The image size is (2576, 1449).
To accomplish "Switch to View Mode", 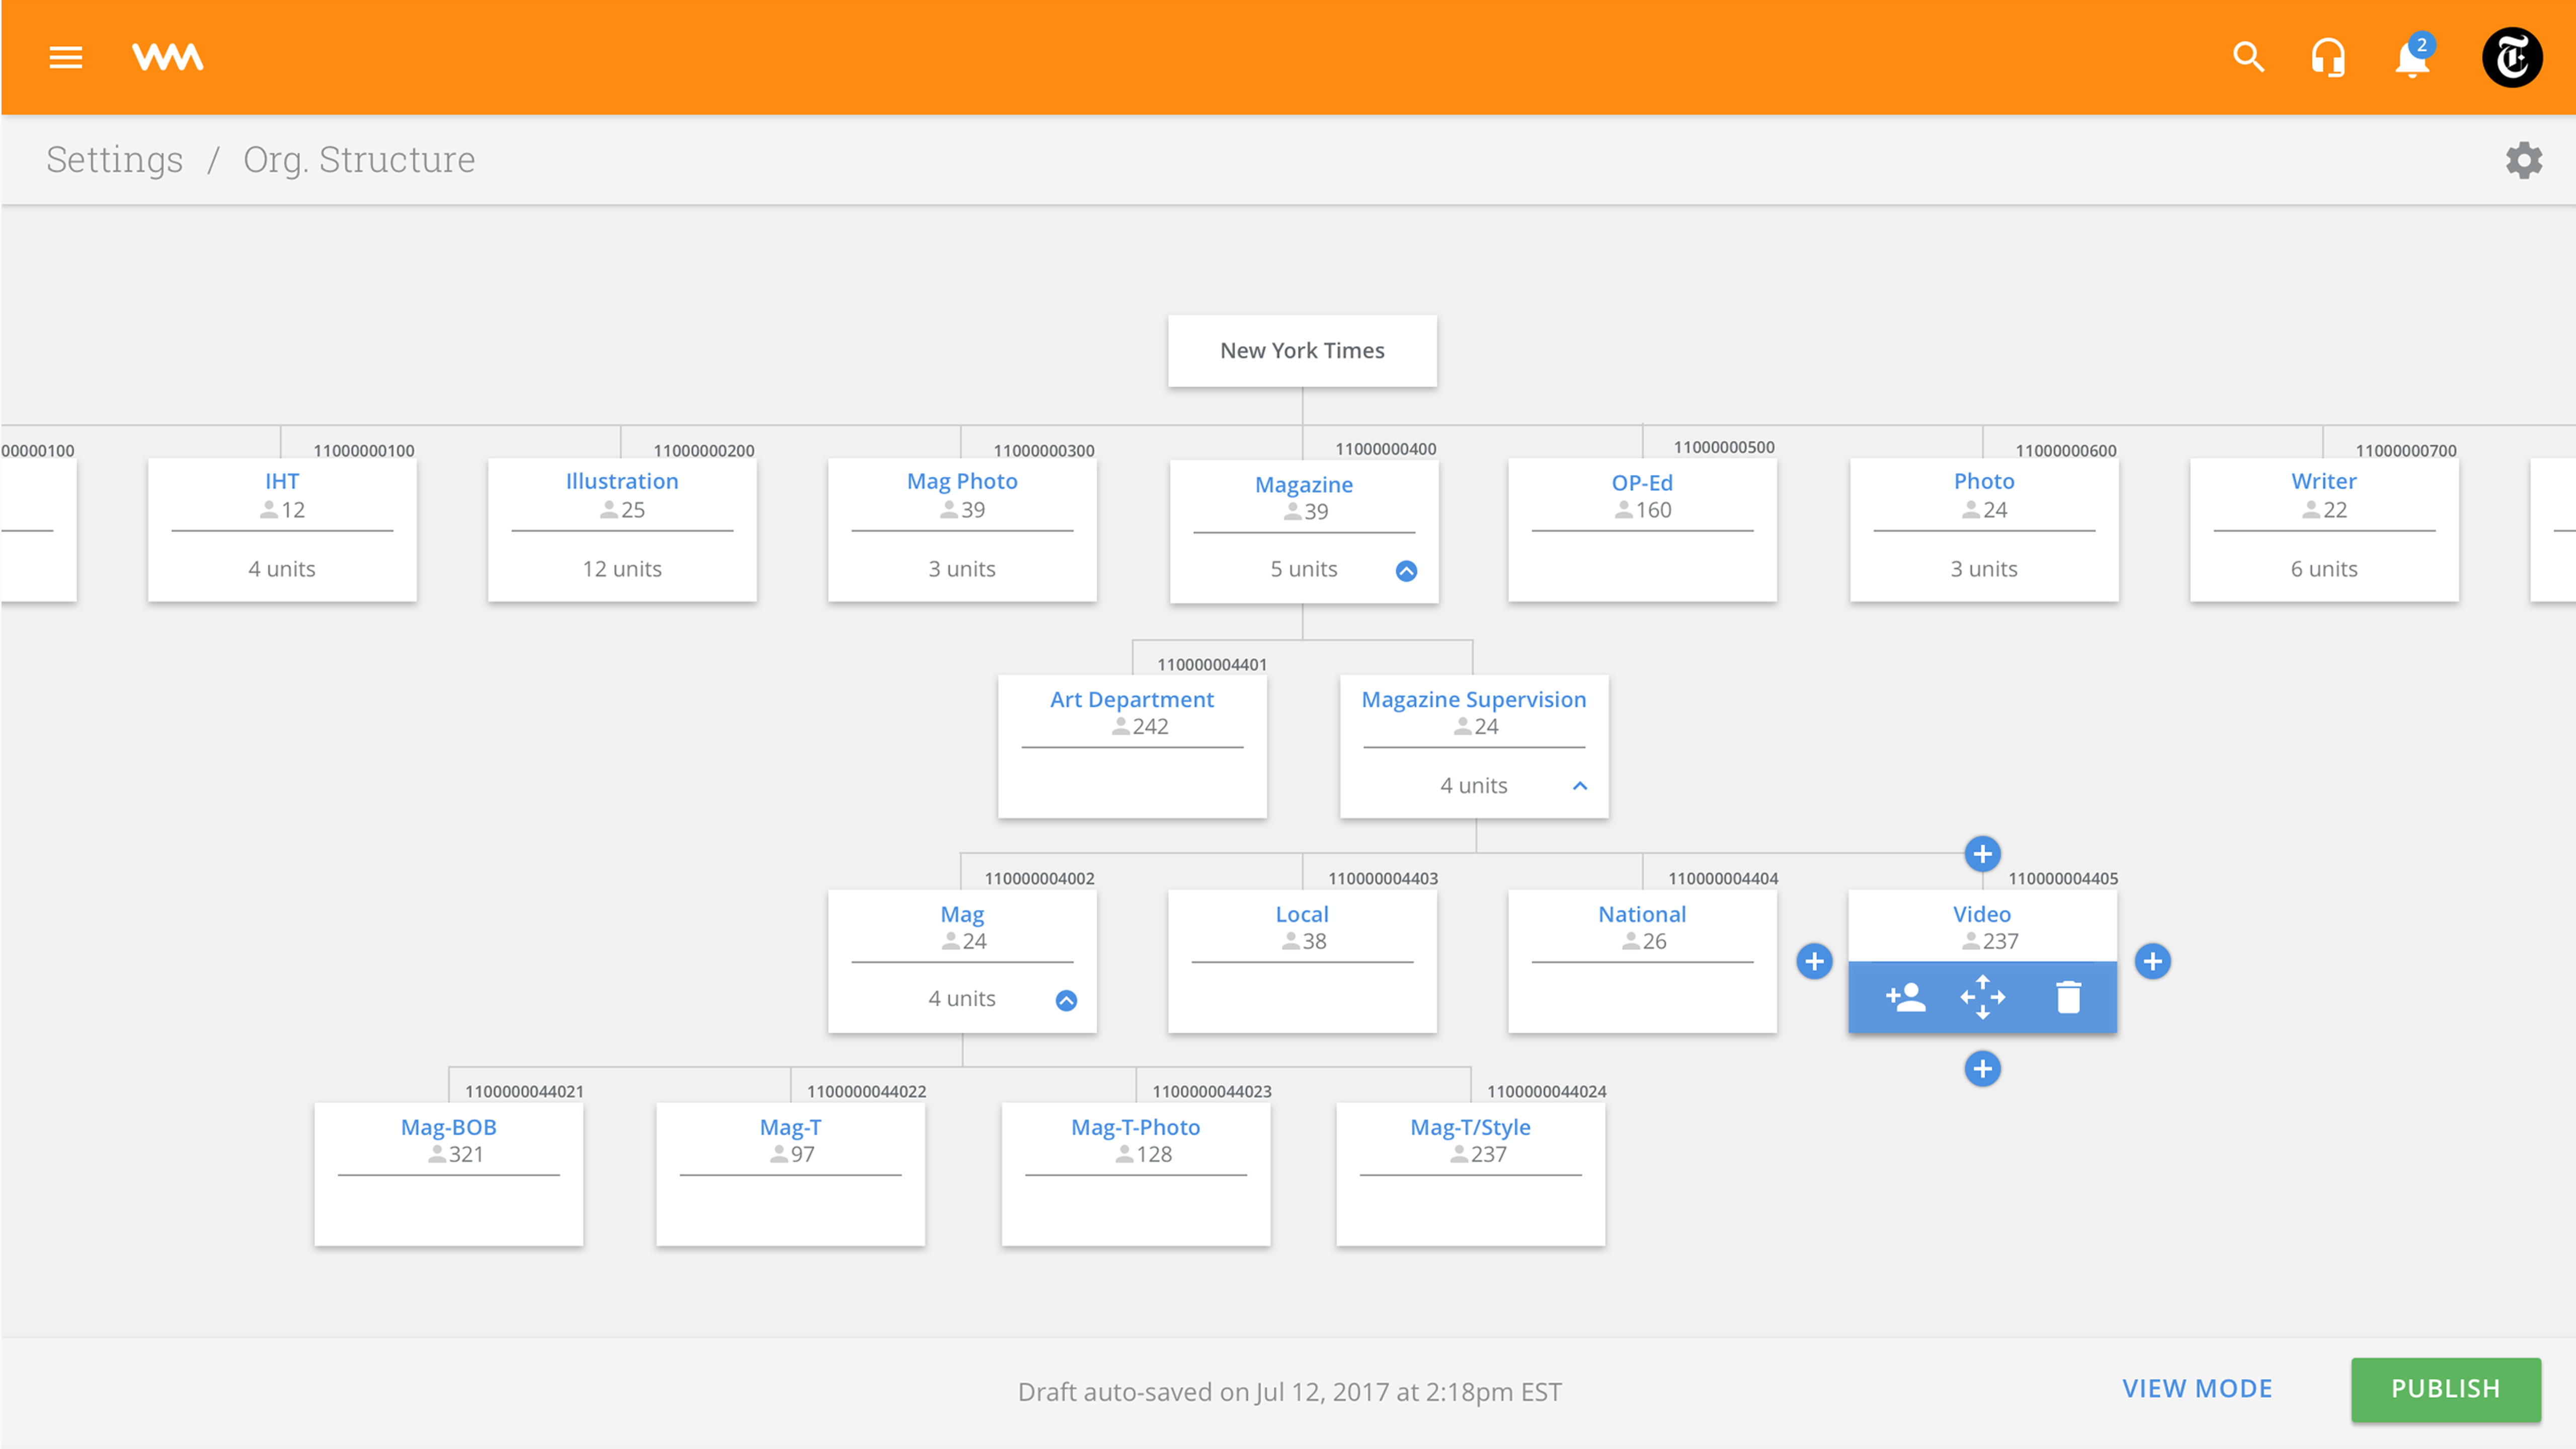I will pyautogui.click(x=2197, y=1388).
